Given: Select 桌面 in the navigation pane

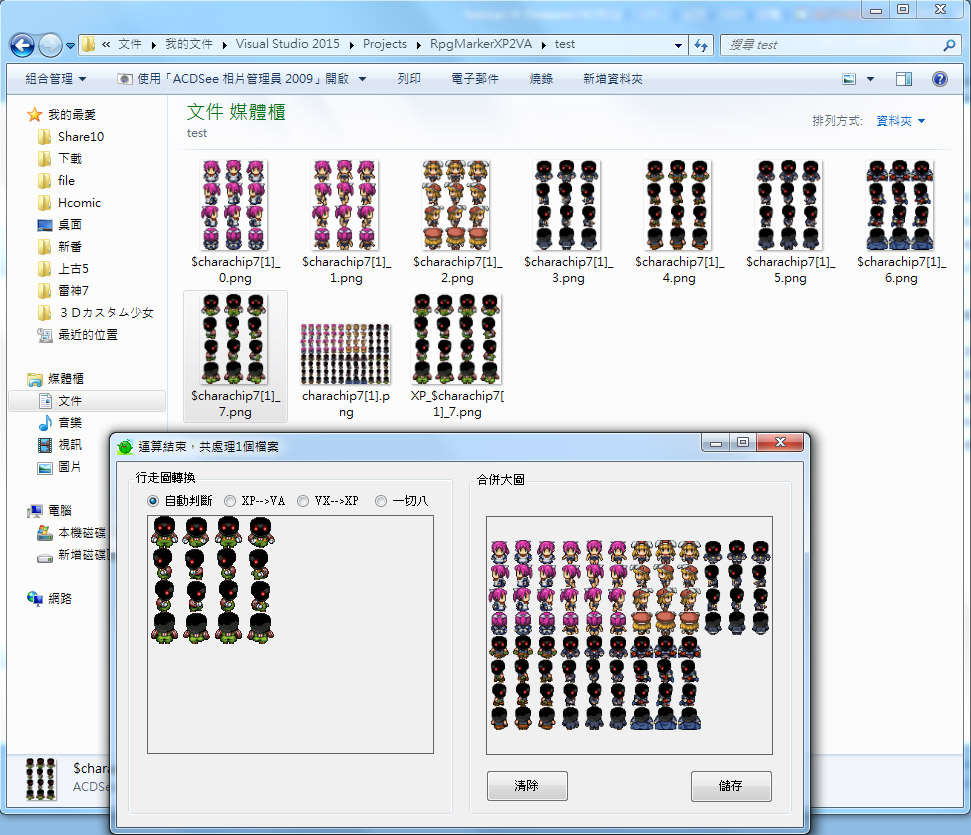Looking at the screenshot, I should coord(59,224).
